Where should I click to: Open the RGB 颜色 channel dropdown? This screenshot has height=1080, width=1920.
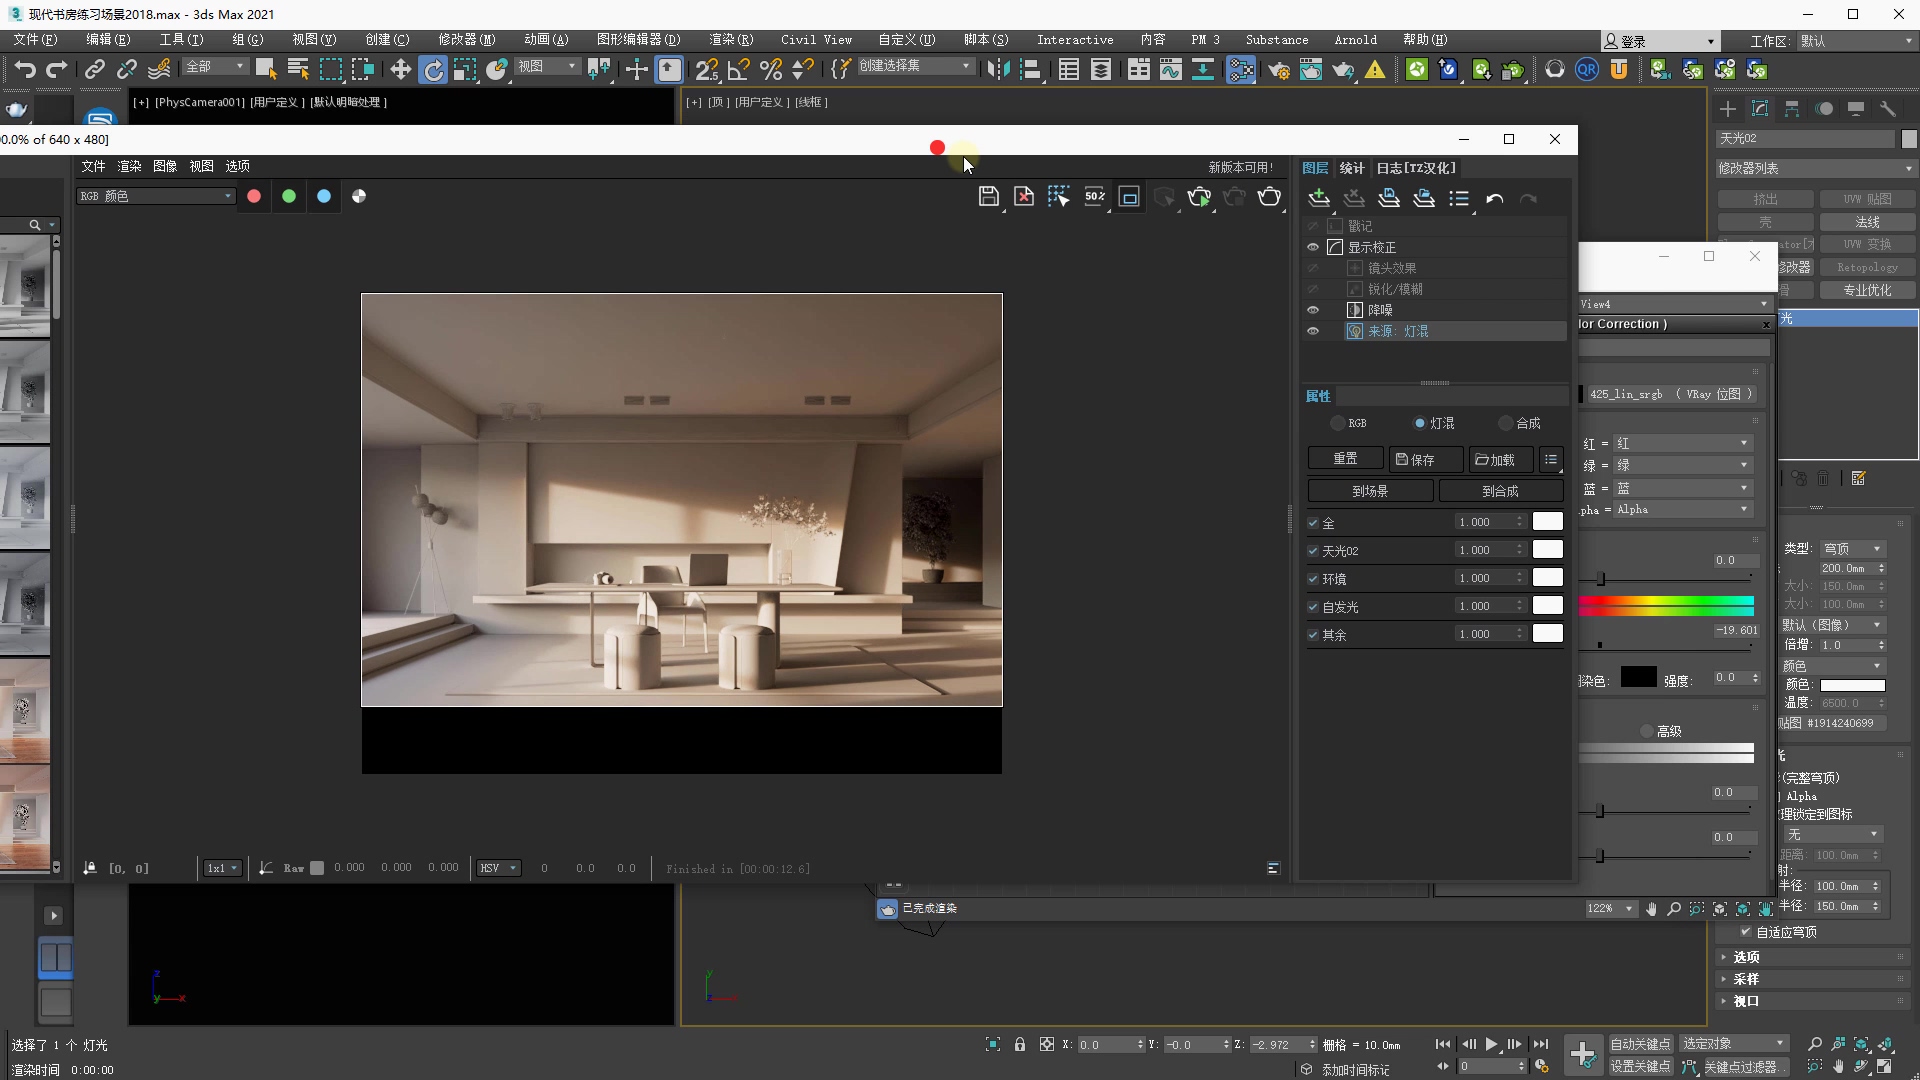click(x=156, y=196)
